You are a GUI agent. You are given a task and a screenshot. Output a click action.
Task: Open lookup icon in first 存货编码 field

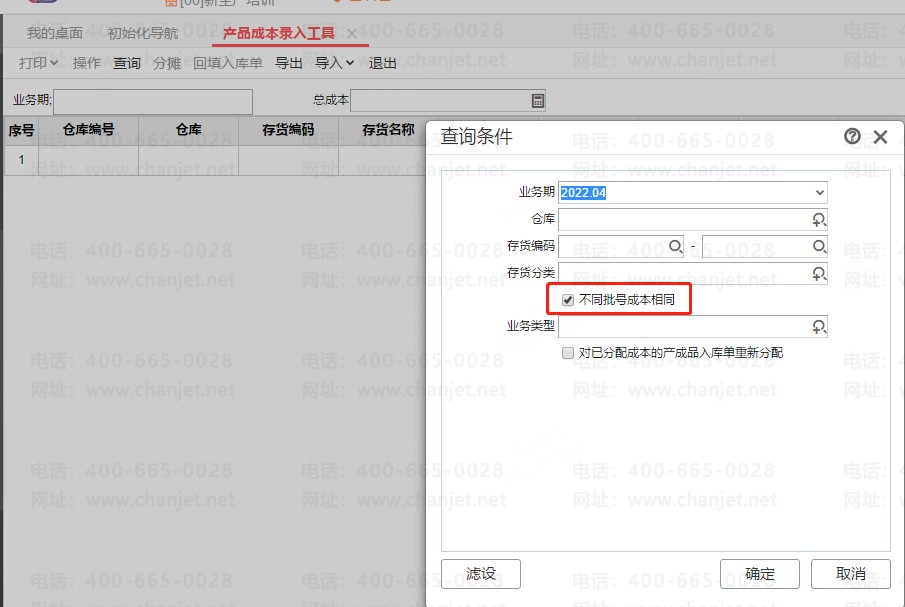[675, 246]
